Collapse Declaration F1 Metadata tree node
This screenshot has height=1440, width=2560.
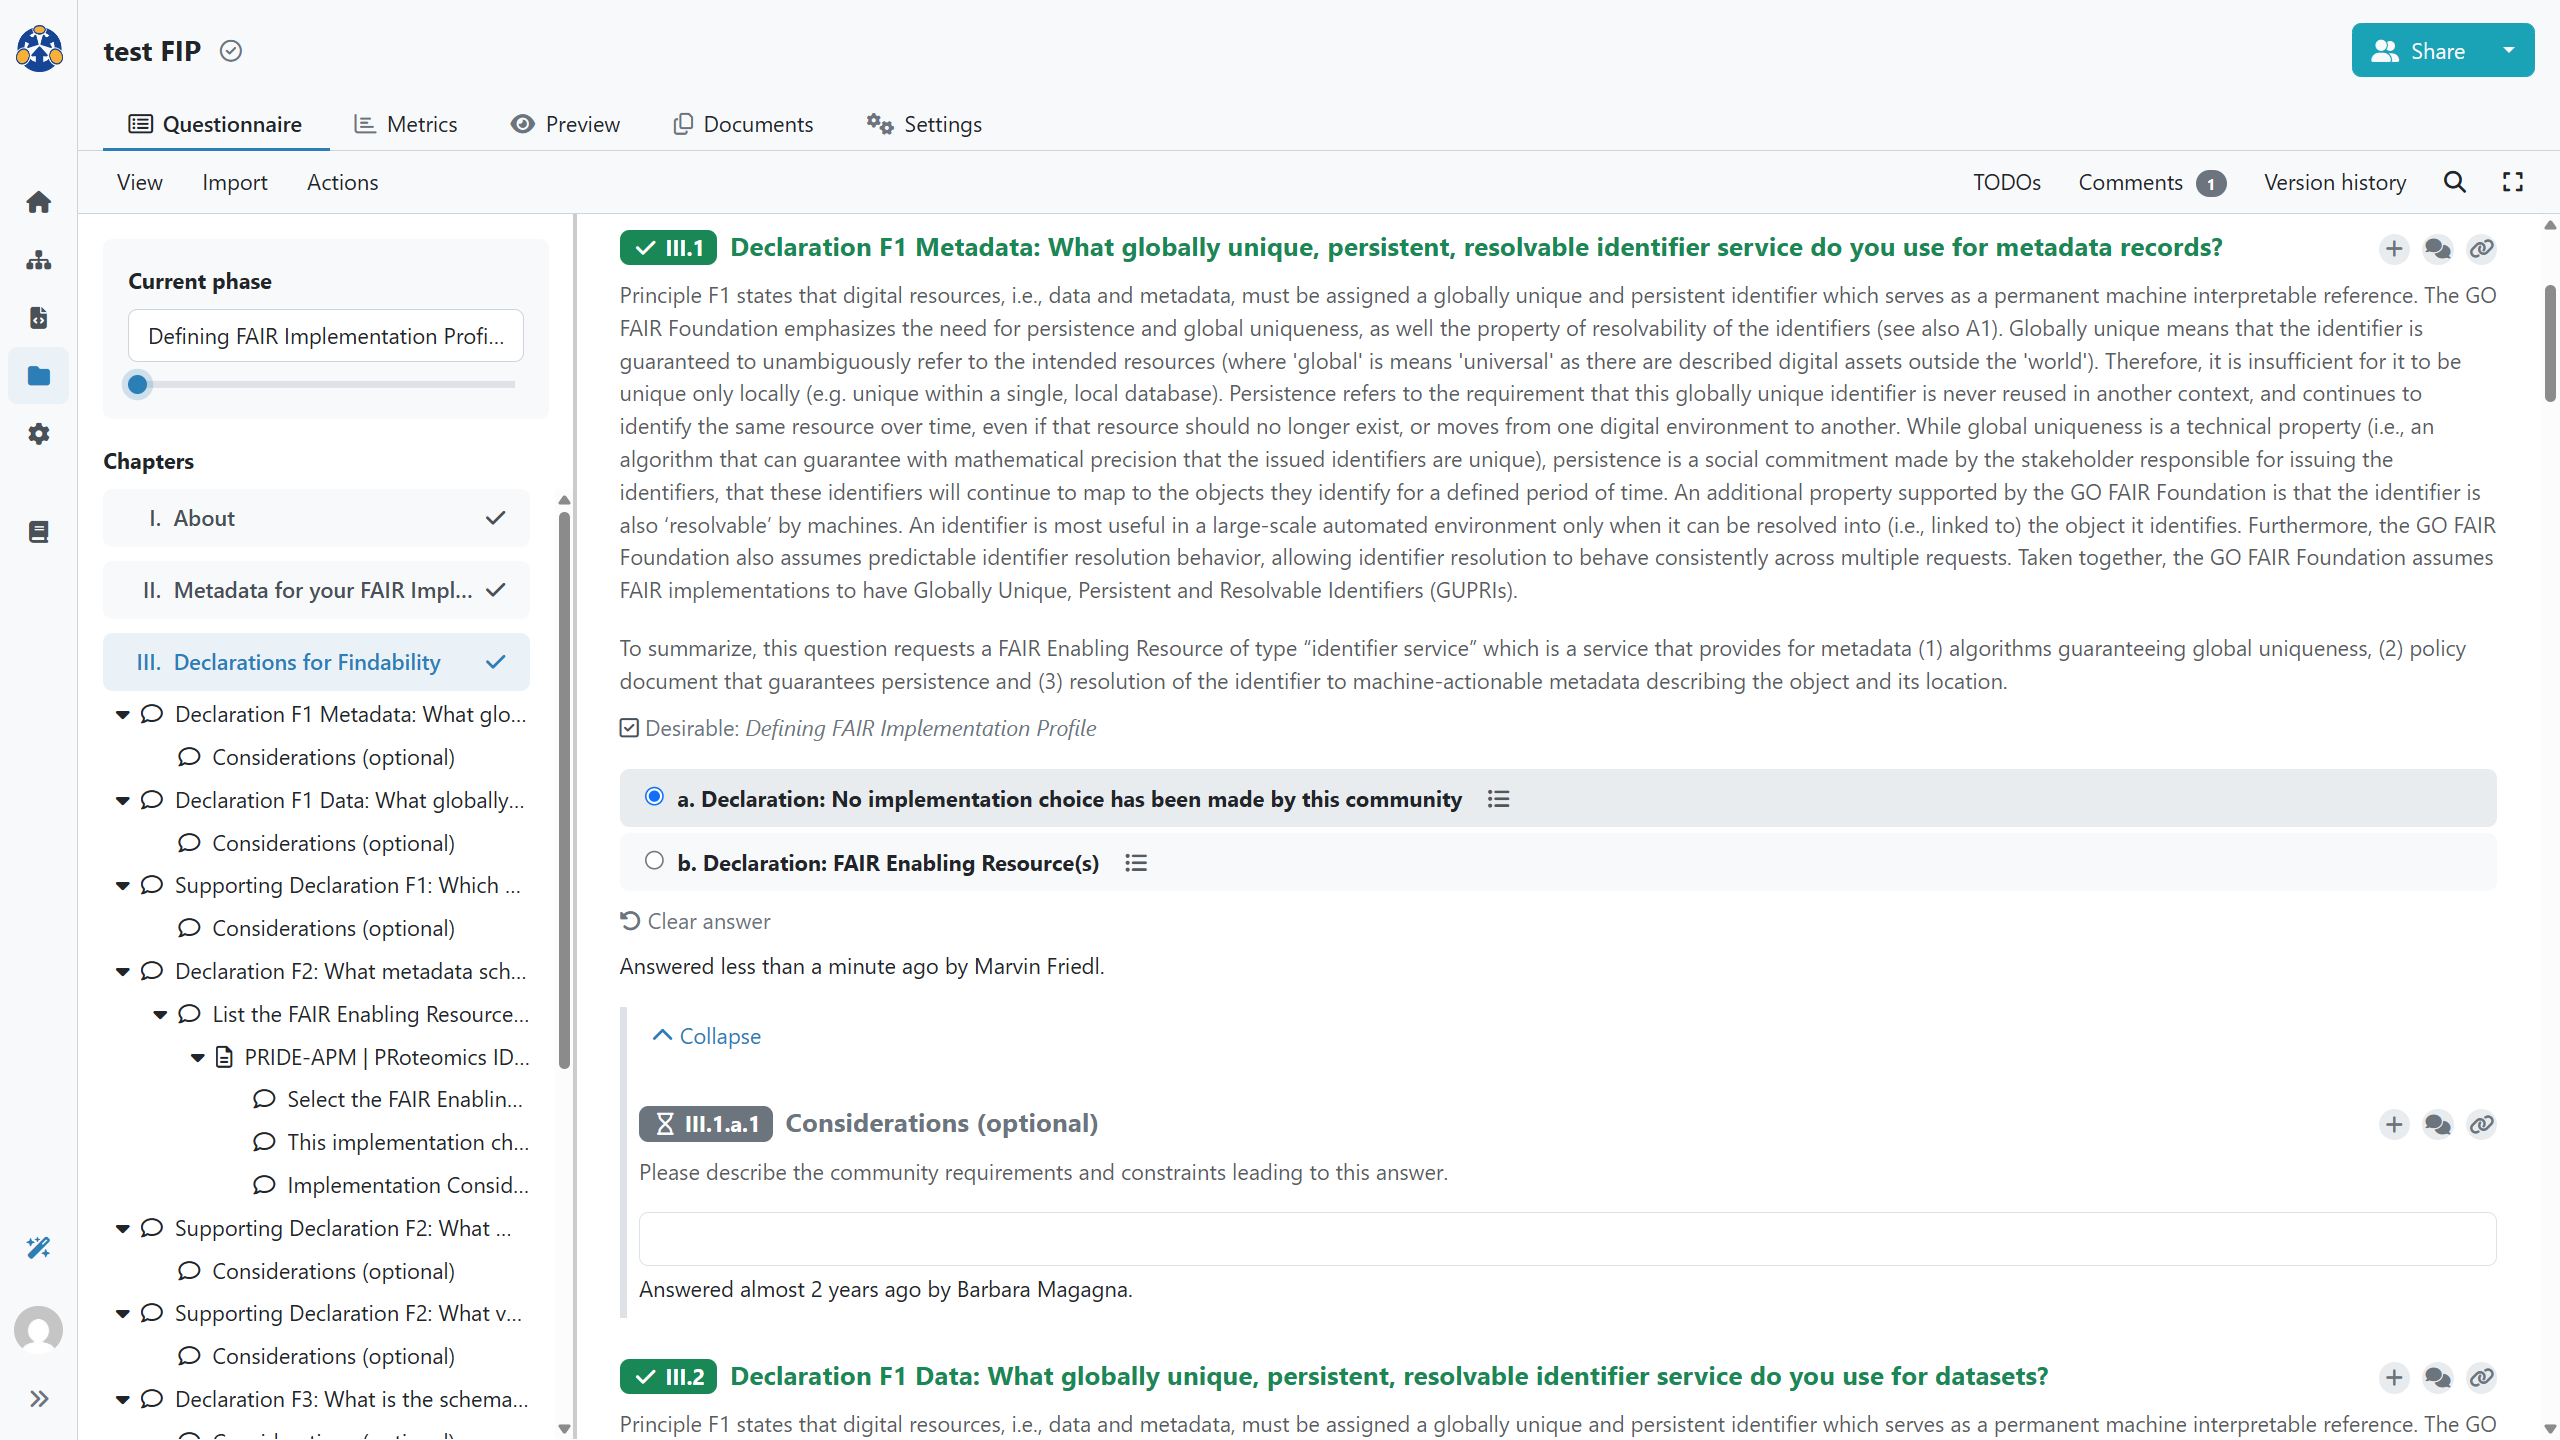tap(123, 715)
